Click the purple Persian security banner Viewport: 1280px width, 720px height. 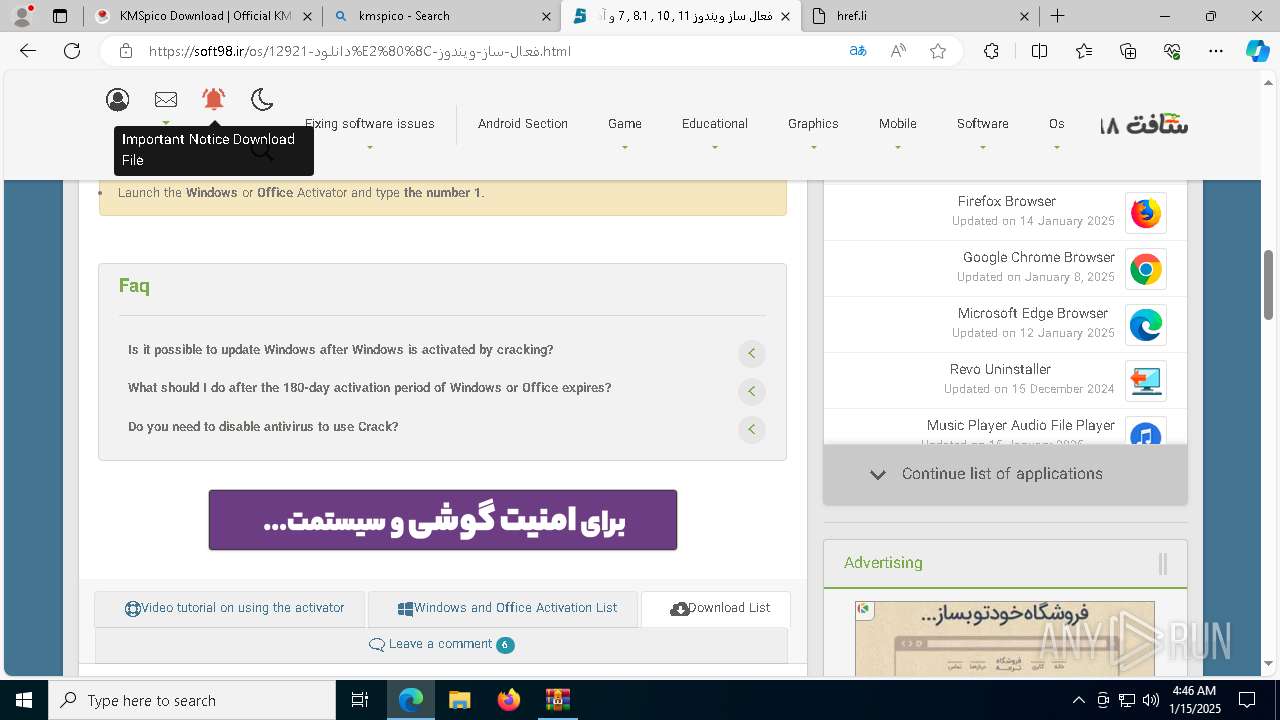pos(443,520)
